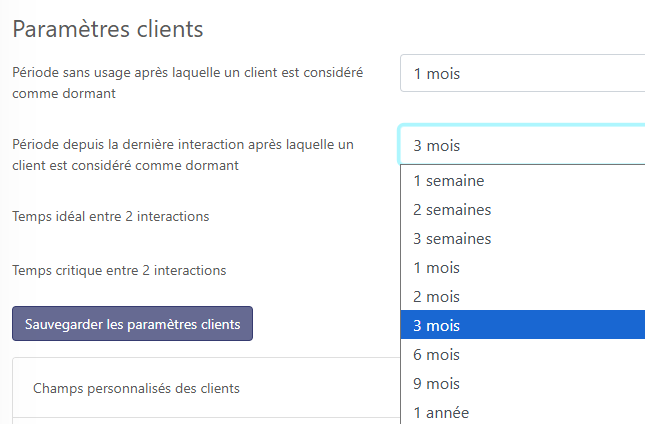The height and width of the screenshot is (424, 645).
Task: Click the Paramètres clients heading
Action: pos(108,29)
